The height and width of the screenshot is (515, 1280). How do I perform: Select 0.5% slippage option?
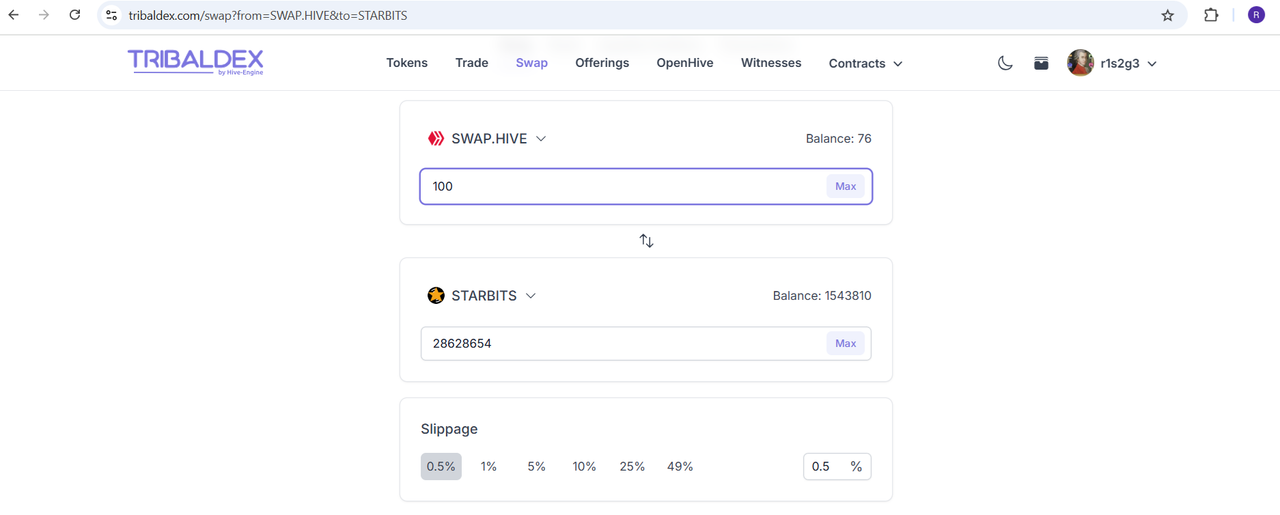click(441, 466)
